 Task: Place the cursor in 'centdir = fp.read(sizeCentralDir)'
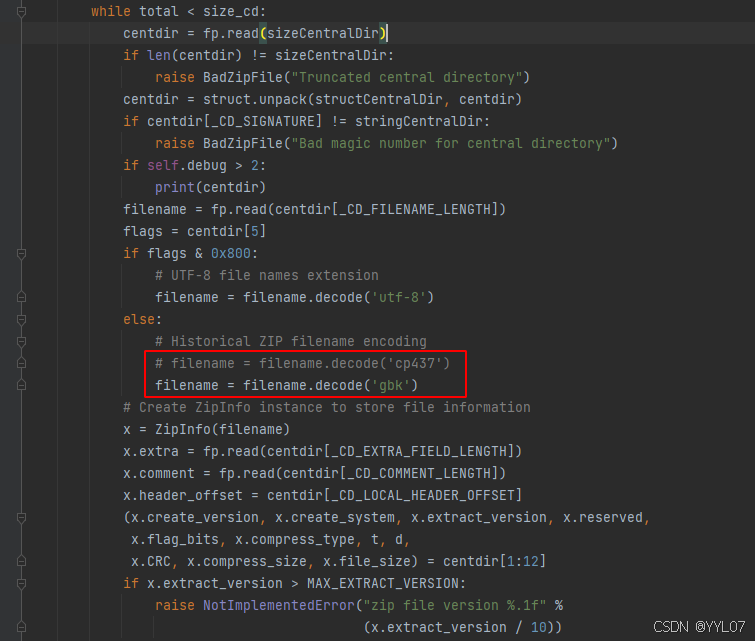(255, 33)
